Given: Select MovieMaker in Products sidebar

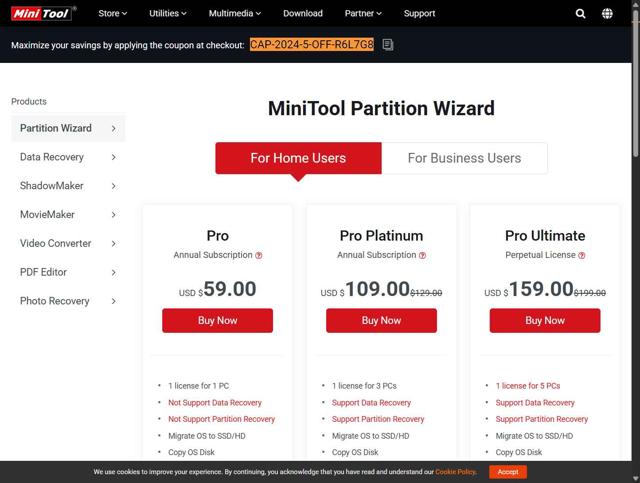Looking at the screenshot, I should 68,215.
